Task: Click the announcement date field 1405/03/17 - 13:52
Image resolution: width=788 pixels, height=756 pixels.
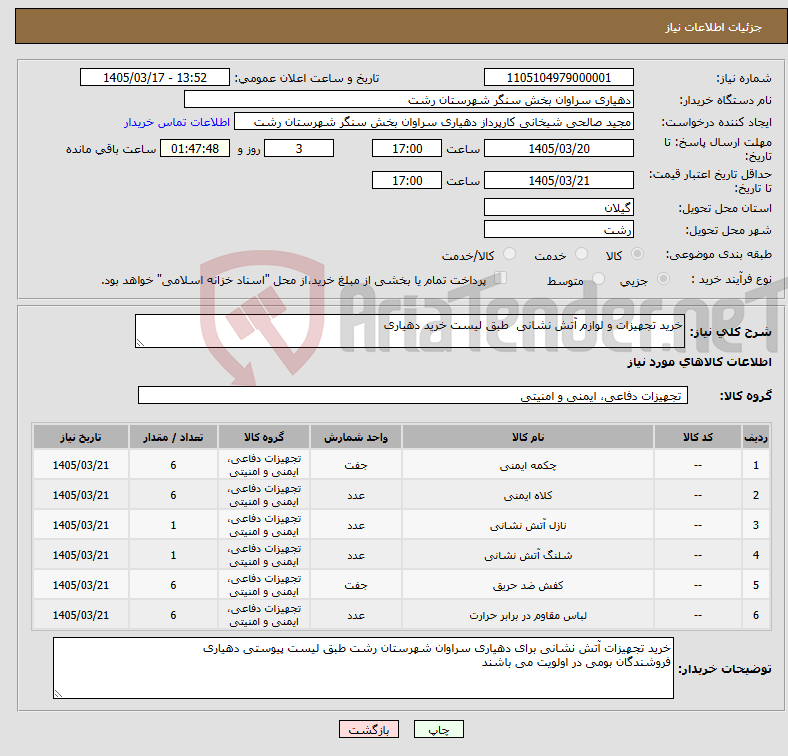Action: pos(155,77)
